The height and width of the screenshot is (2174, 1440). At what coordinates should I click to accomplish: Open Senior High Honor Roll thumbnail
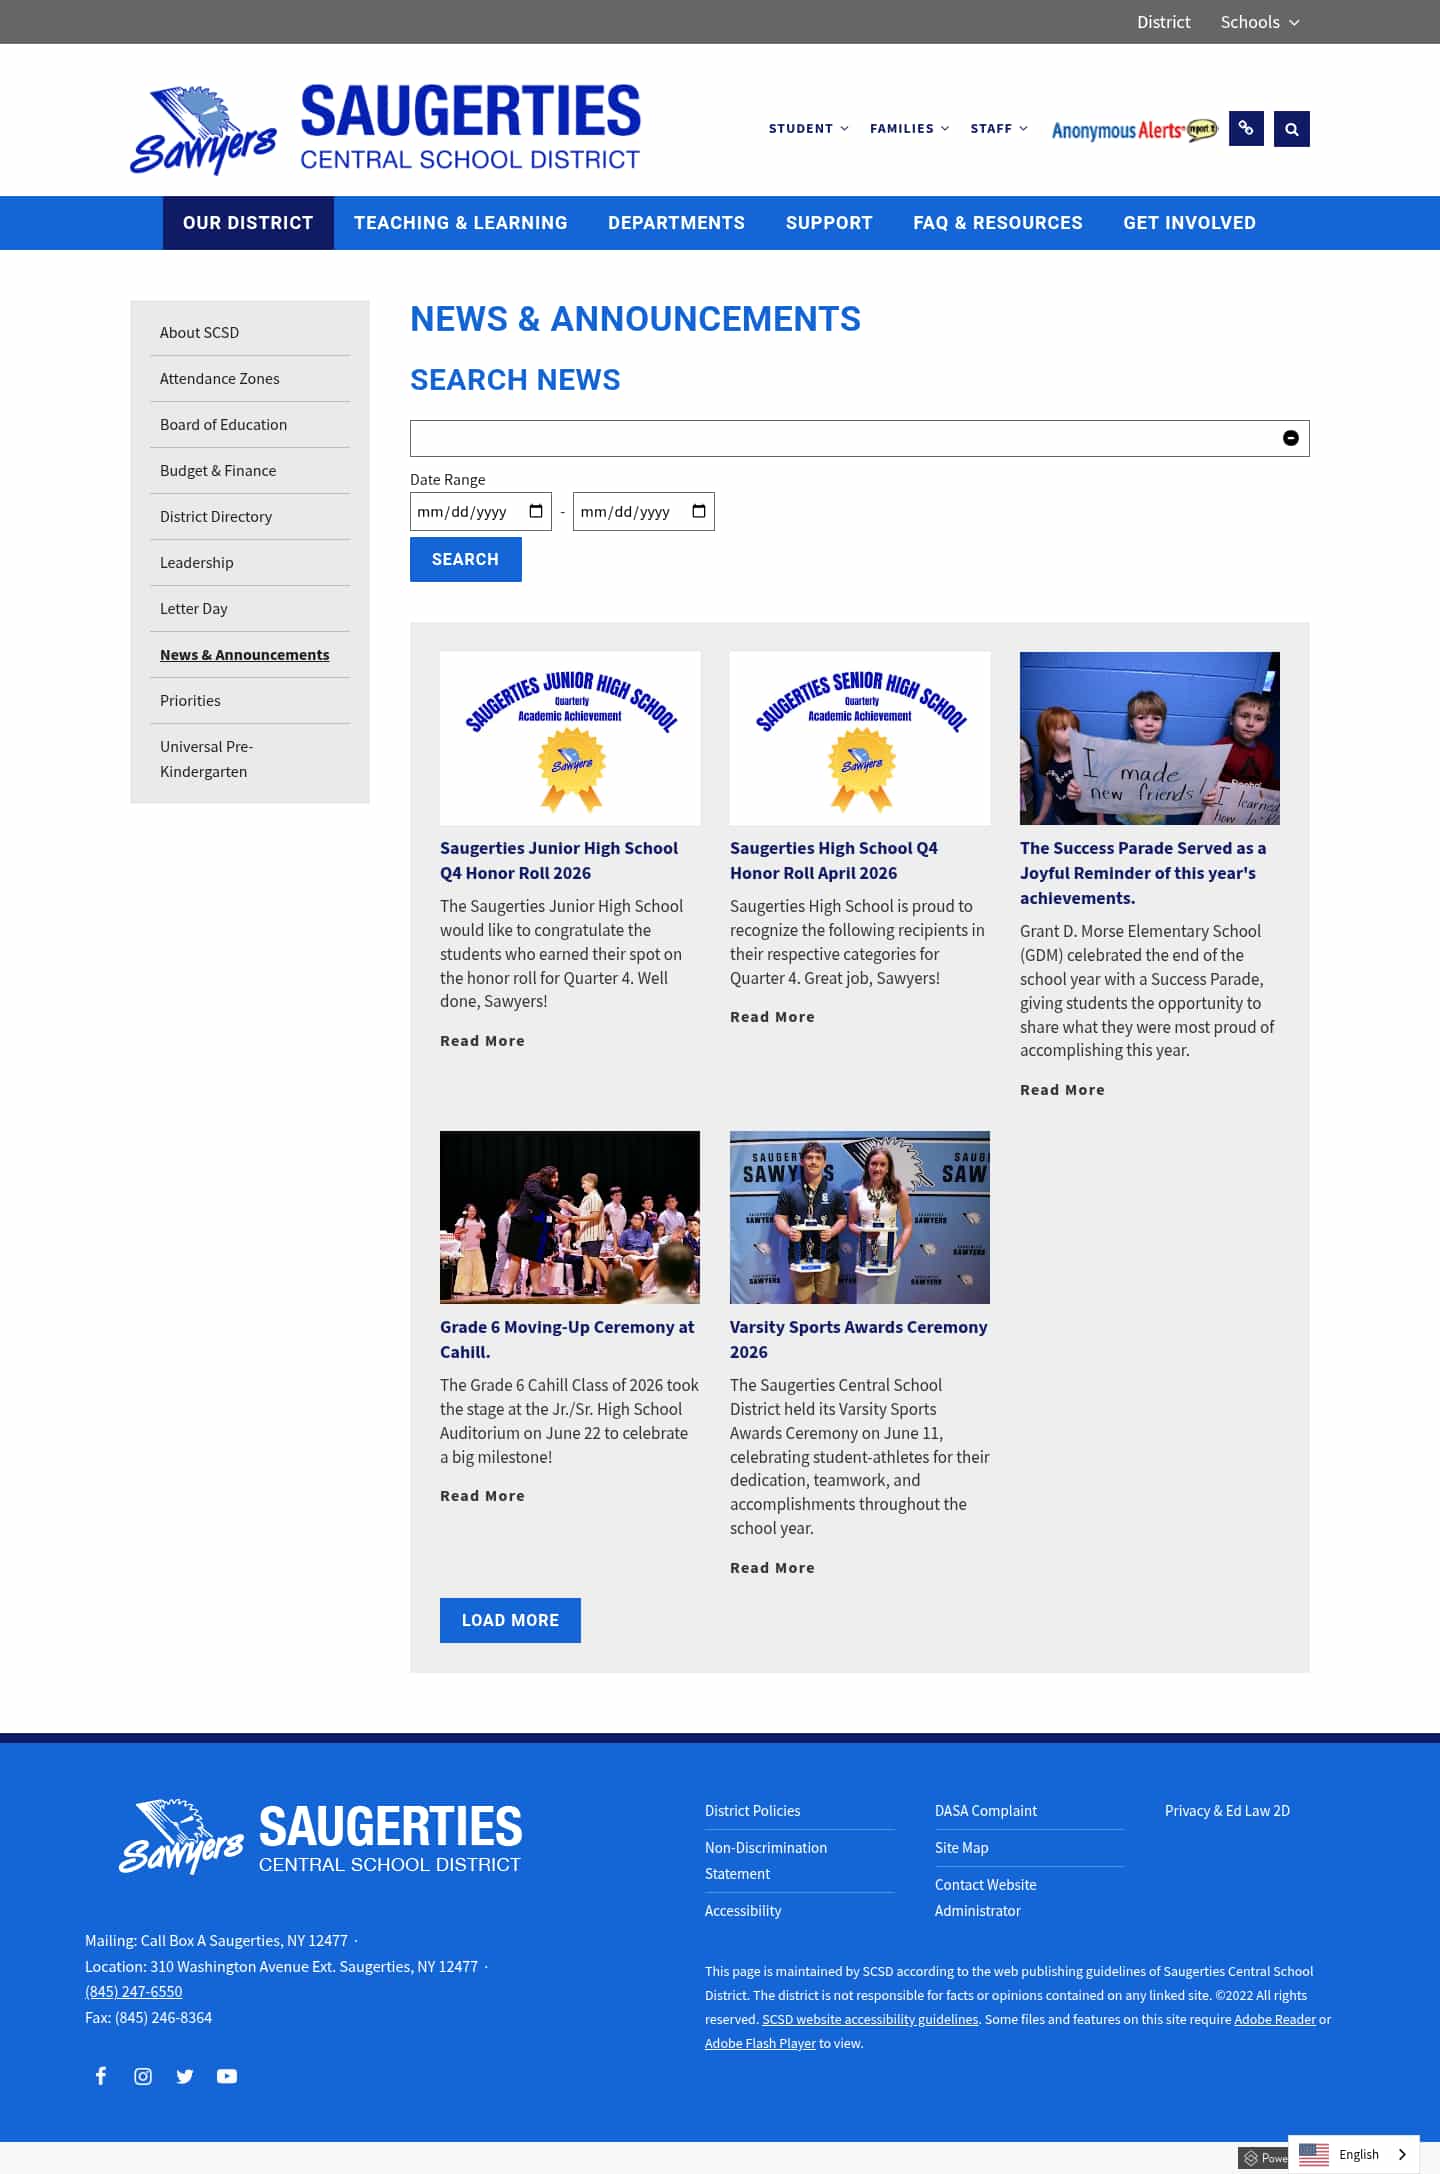pos(860,738)
